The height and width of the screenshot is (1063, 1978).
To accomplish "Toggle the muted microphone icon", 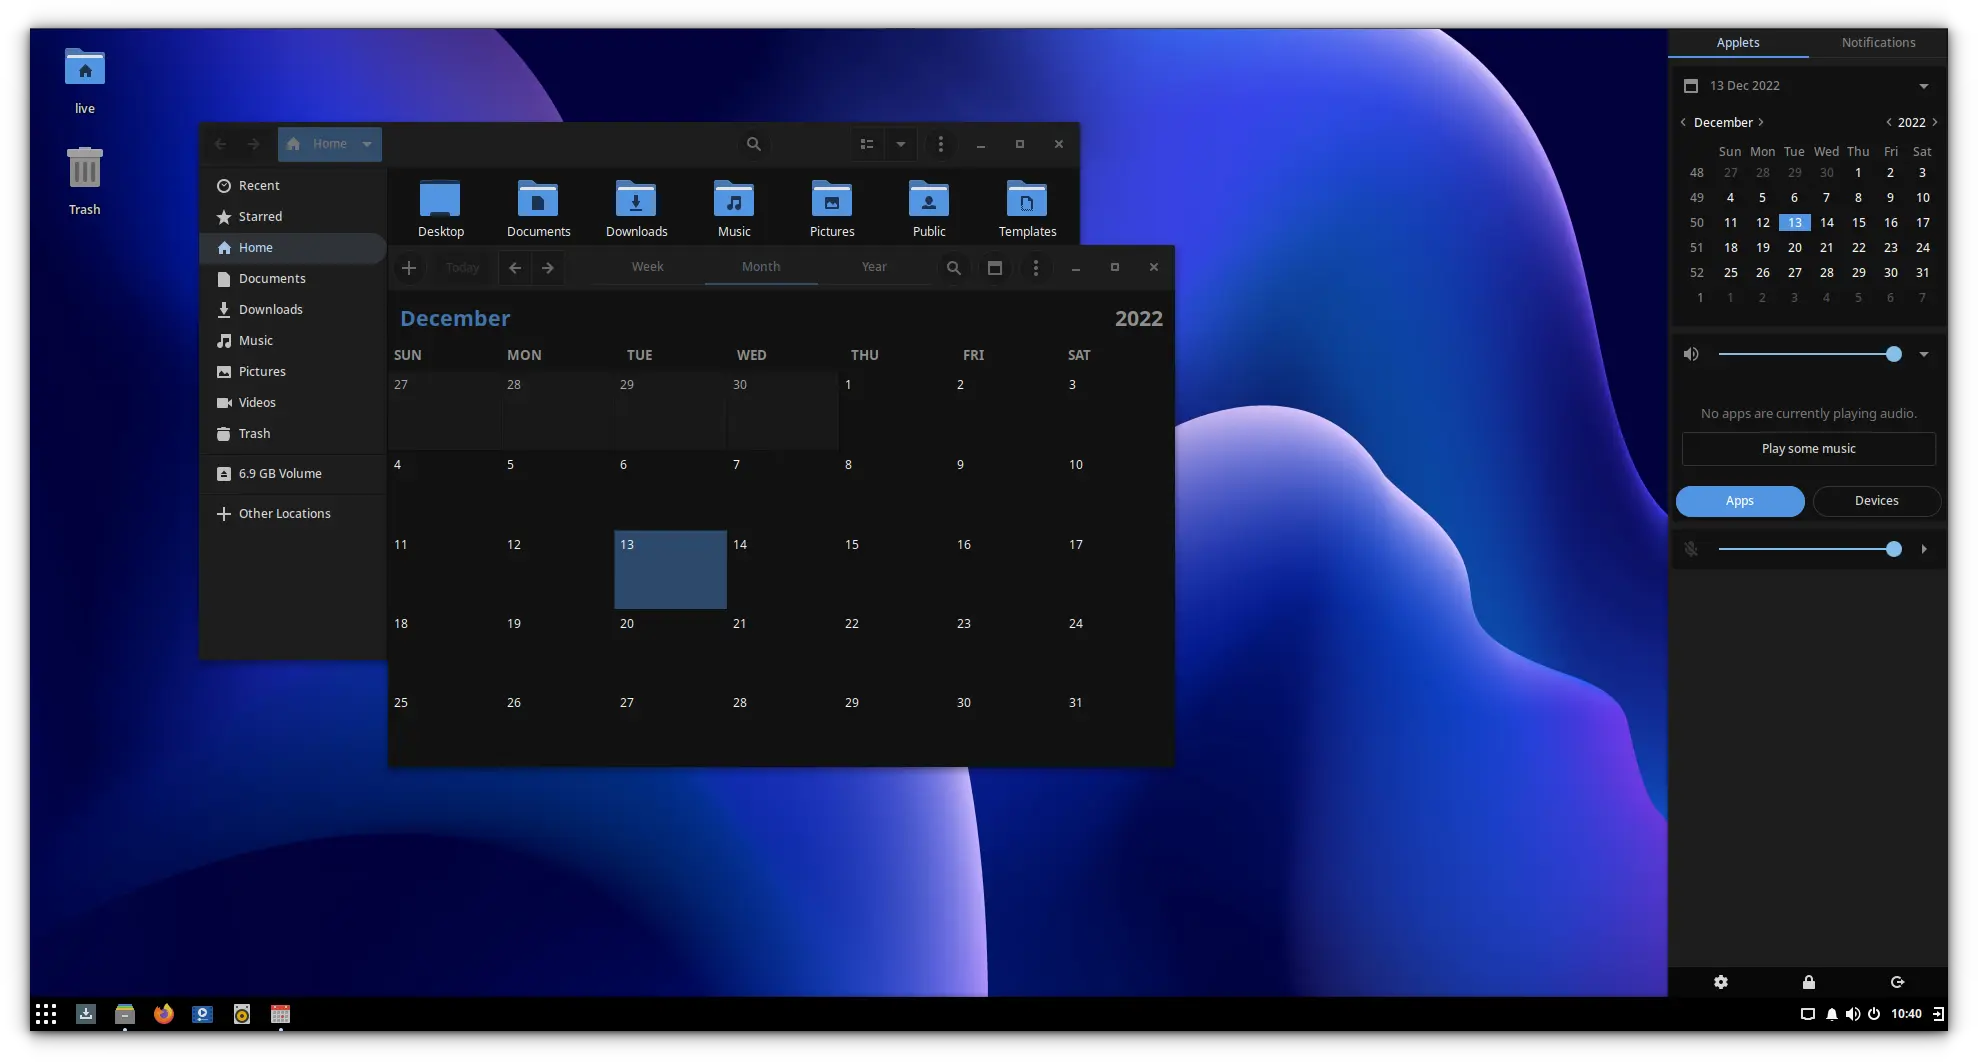I will tap(1691, 549).
